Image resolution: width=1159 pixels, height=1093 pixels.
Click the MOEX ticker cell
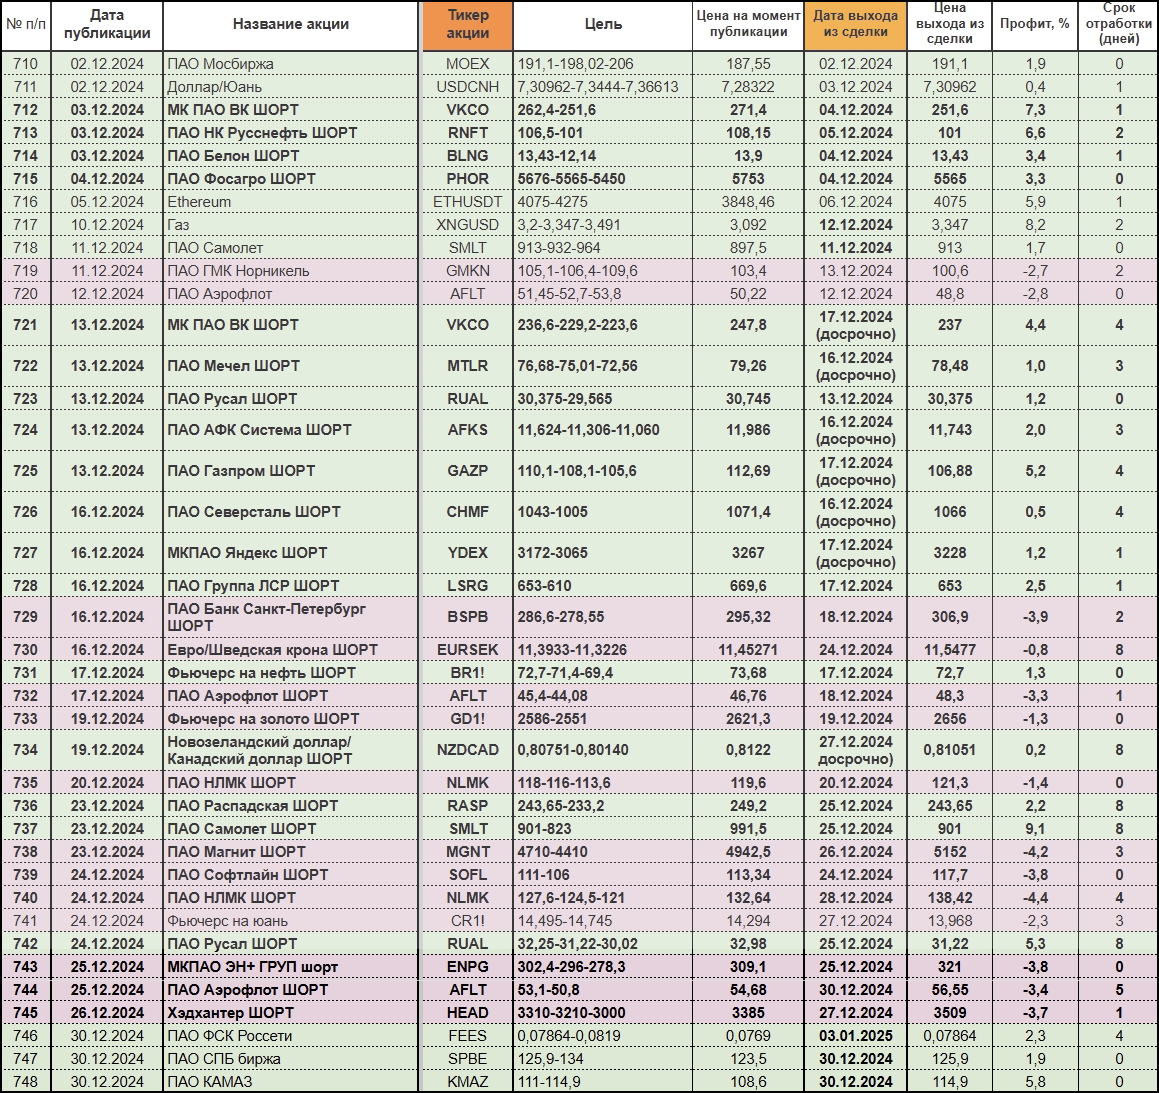click(467, 64)
